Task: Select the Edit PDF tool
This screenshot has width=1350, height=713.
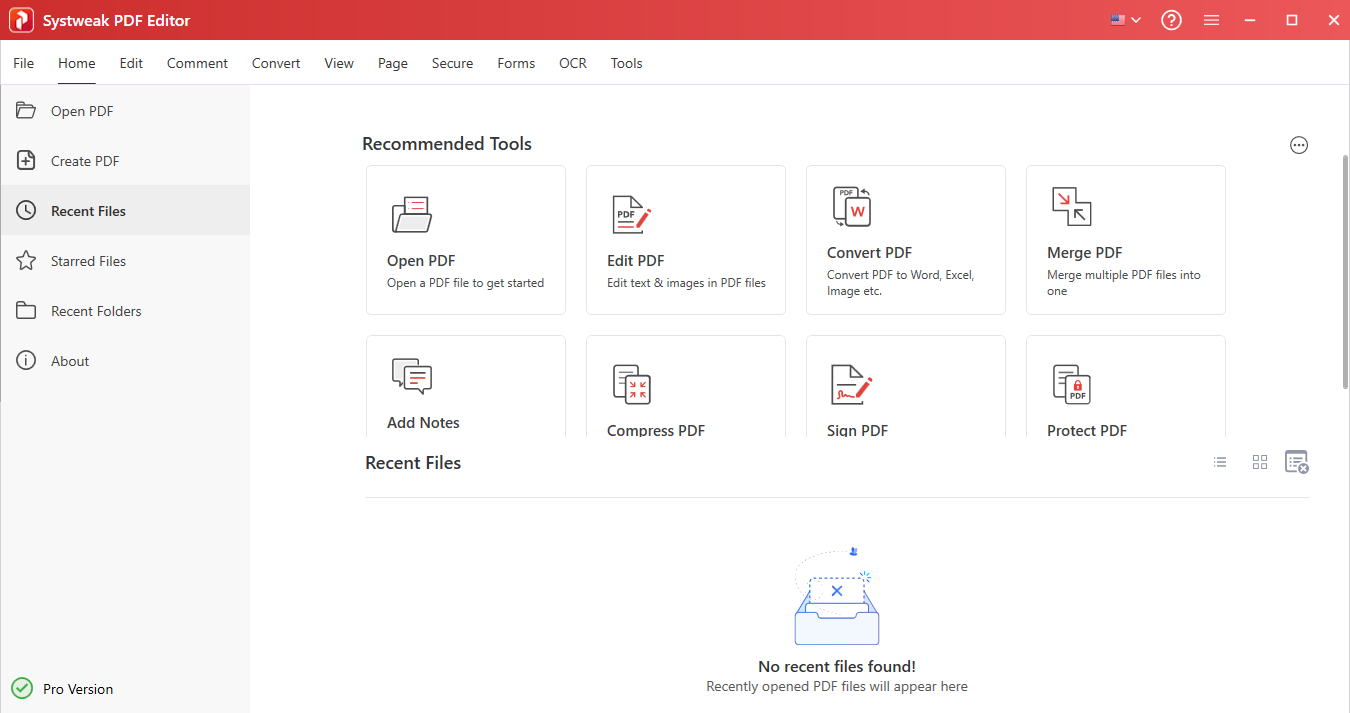Action: [685, 240]
